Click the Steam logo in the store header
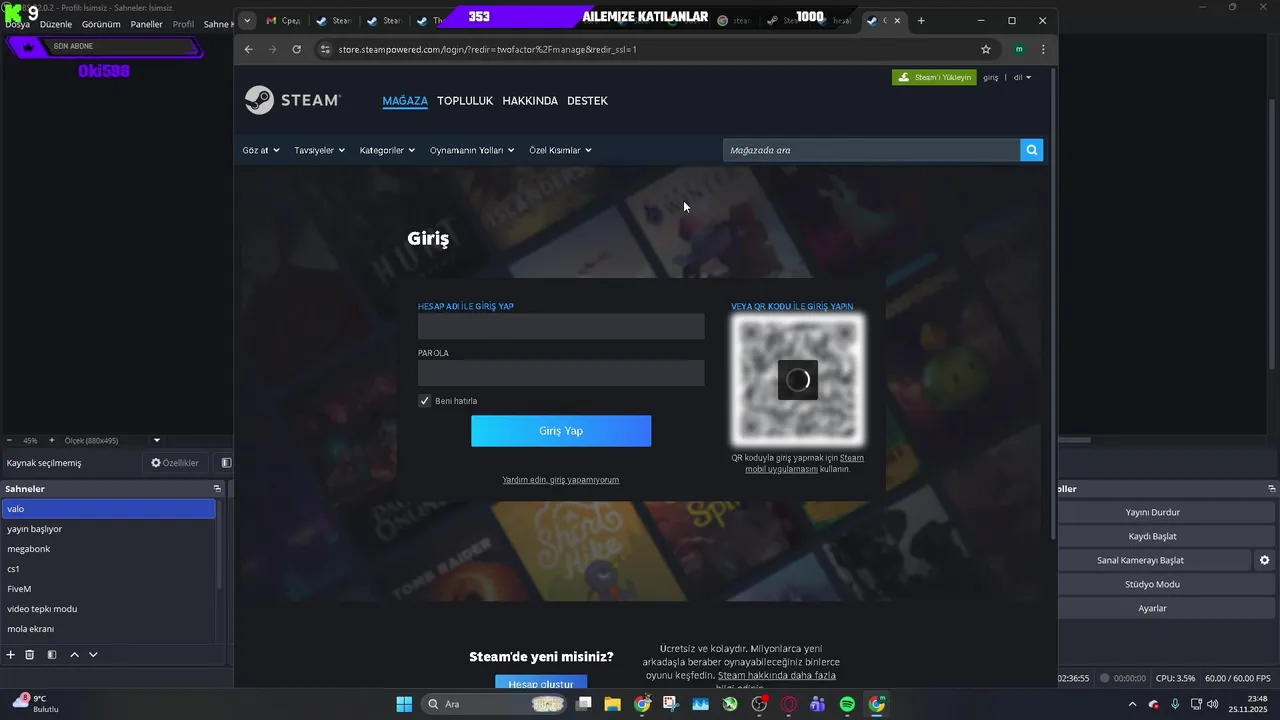The width and height of the screenshot is (1280, 720). pos(292,100)
